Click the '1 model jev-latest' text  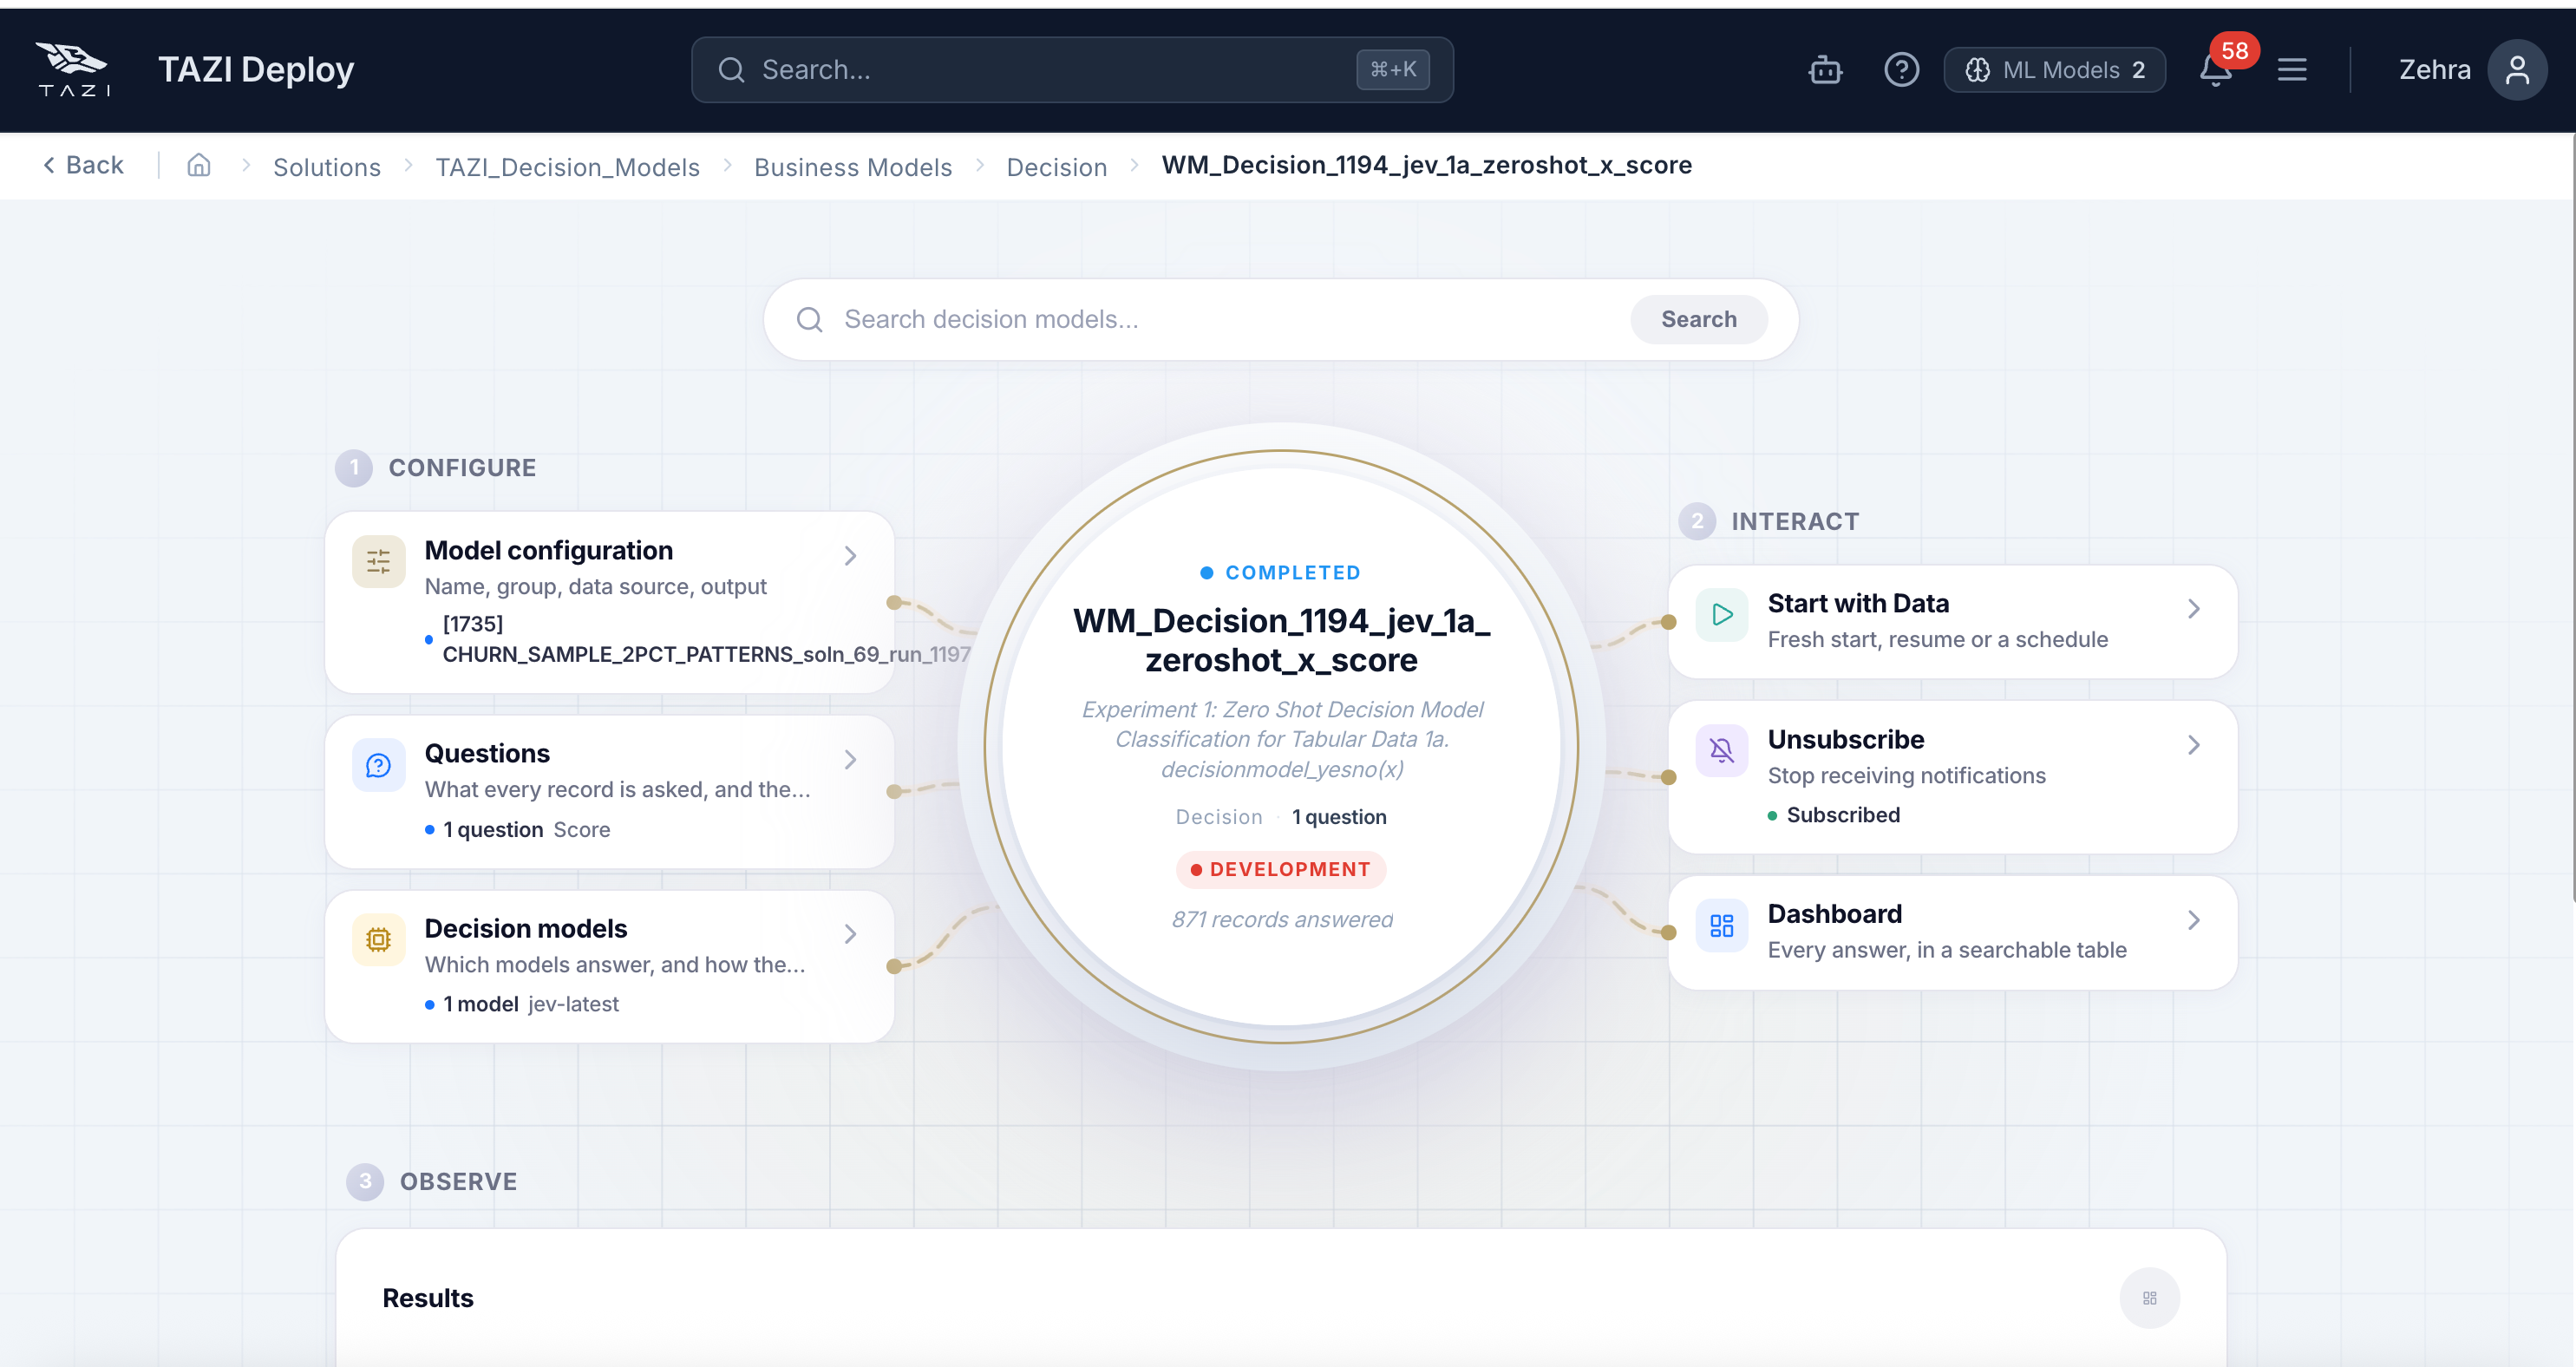(530, 1005)
